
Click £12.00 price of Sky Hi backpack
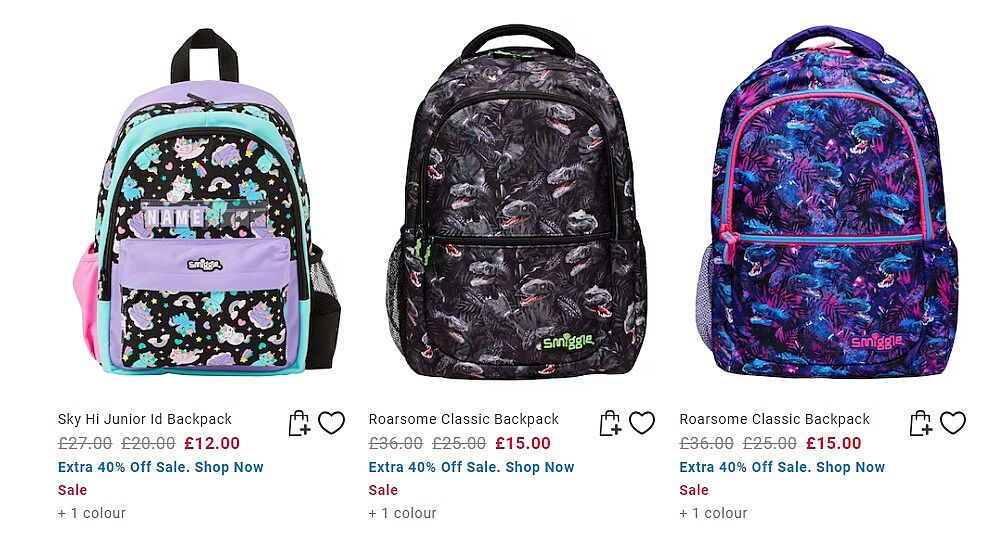click(212, 443)
